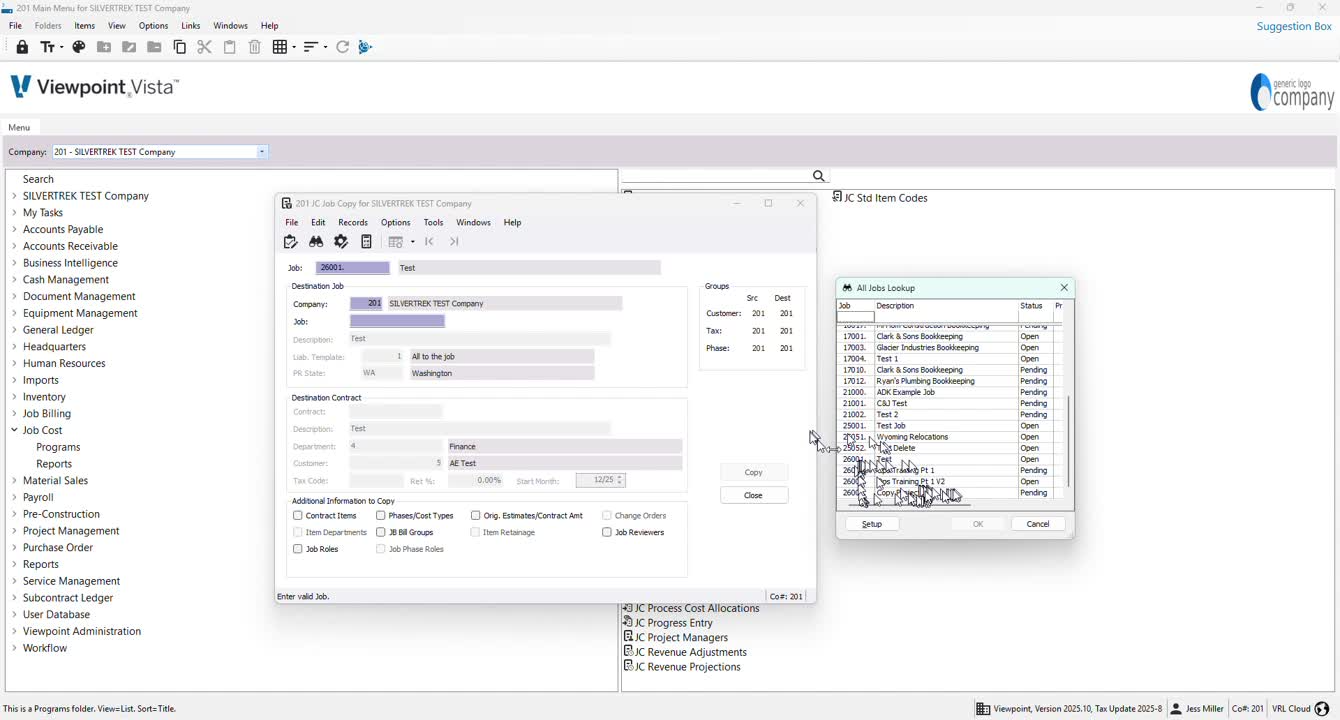This screenshot has width=1340, height=720.
Task: Click the refresh icon in main toolbar
Action: pyautogui.click(x=342, y=47)
